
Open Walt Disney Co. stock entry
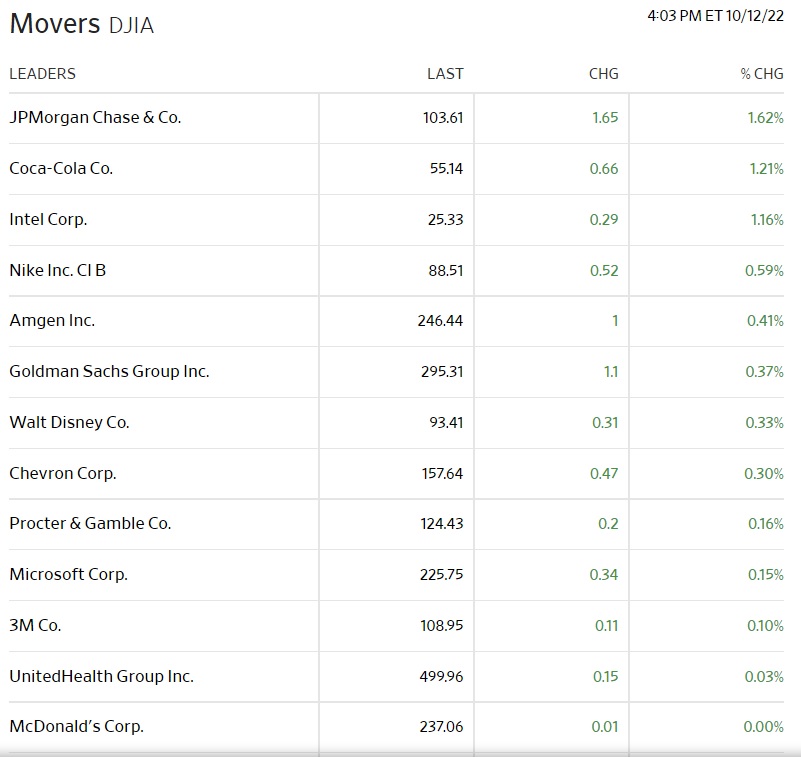click(x=69, y=422)
